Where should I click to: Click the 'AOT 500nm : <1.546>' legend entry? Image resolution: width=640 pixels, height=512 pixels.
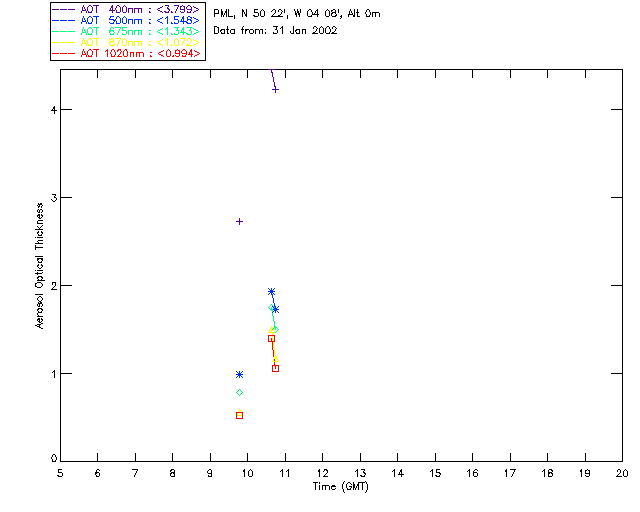(x=126, y=20)
